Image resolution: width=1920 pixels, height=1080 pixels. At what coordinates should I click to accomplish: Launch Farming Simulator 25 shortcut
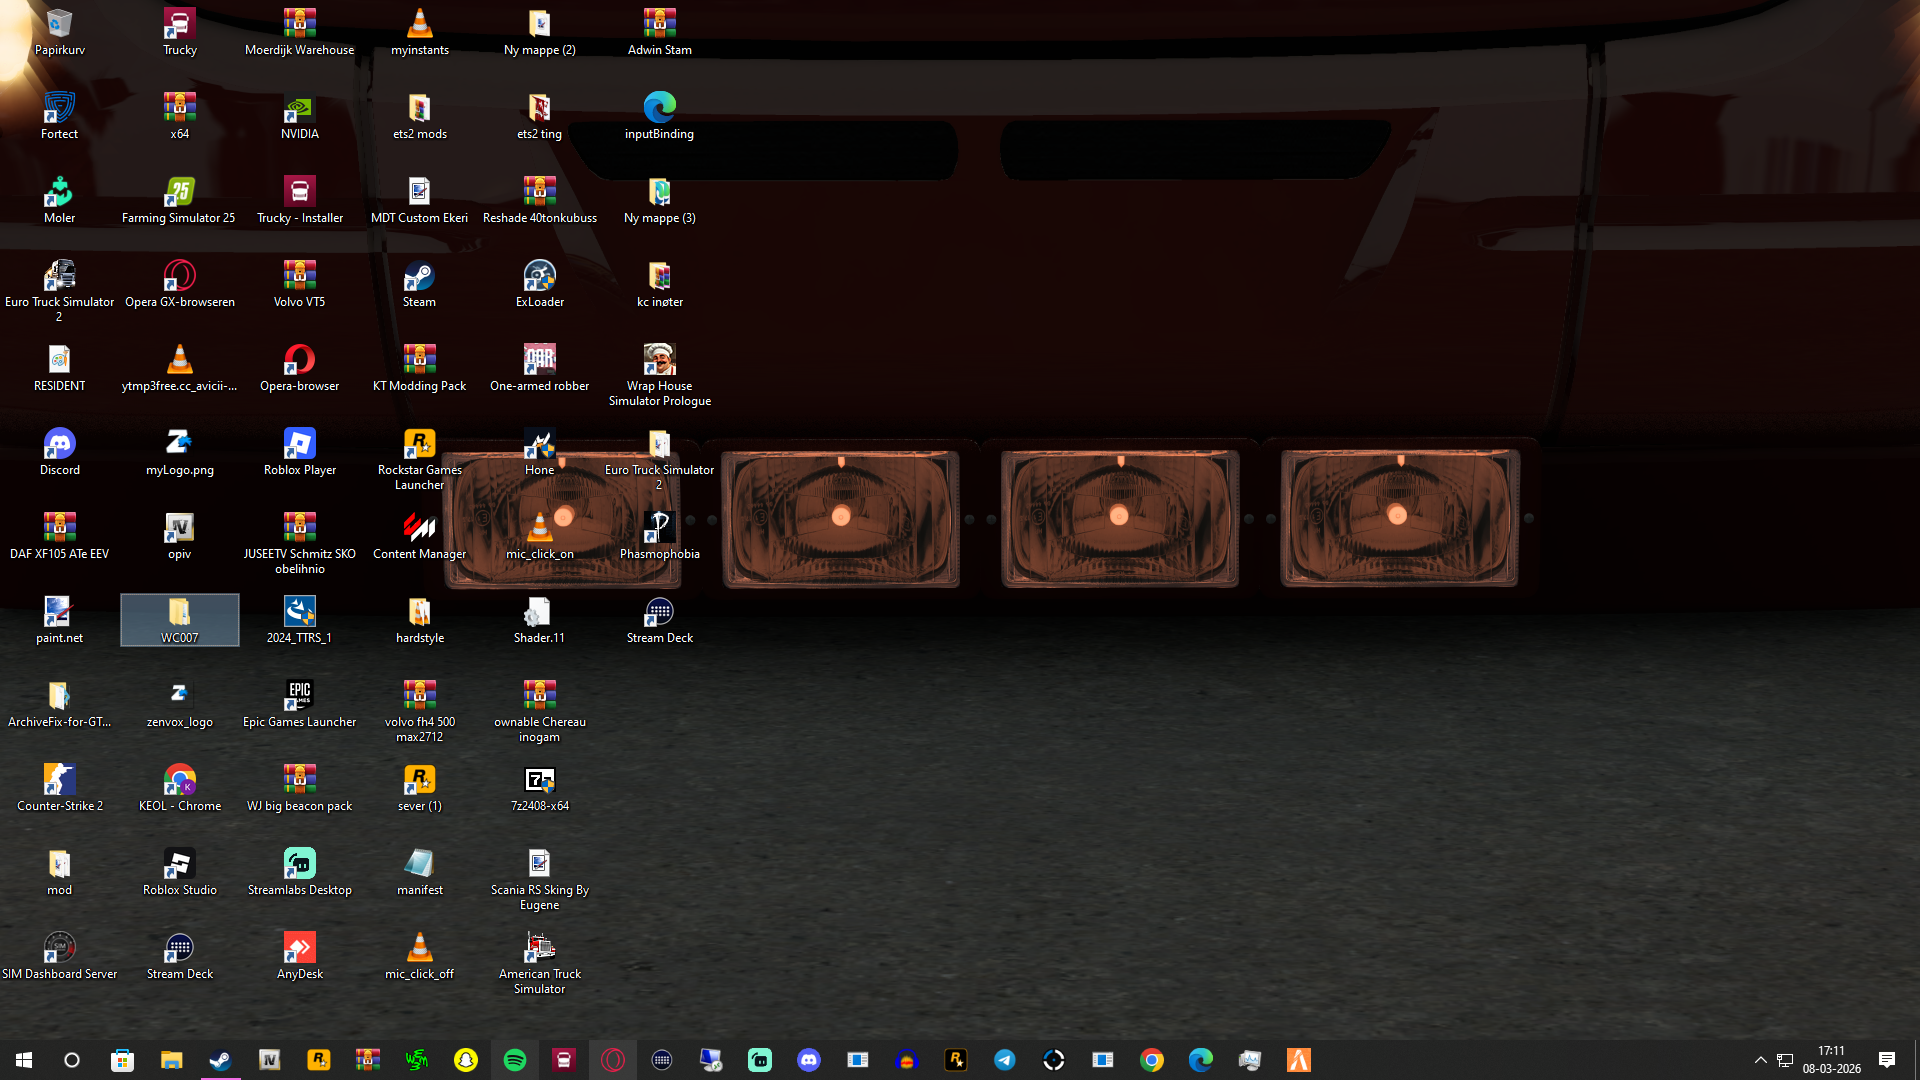(x=179, y=193)
